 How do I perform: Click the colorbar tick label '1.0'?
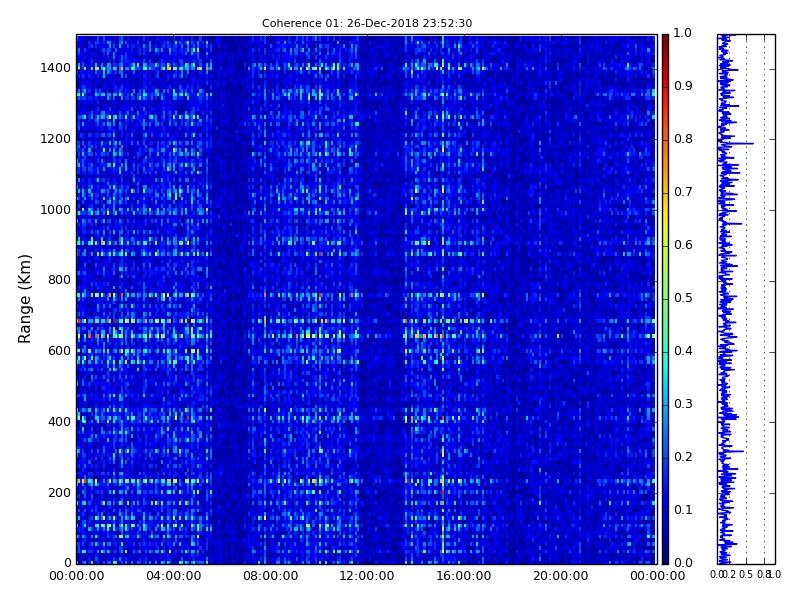click(683, 33)
